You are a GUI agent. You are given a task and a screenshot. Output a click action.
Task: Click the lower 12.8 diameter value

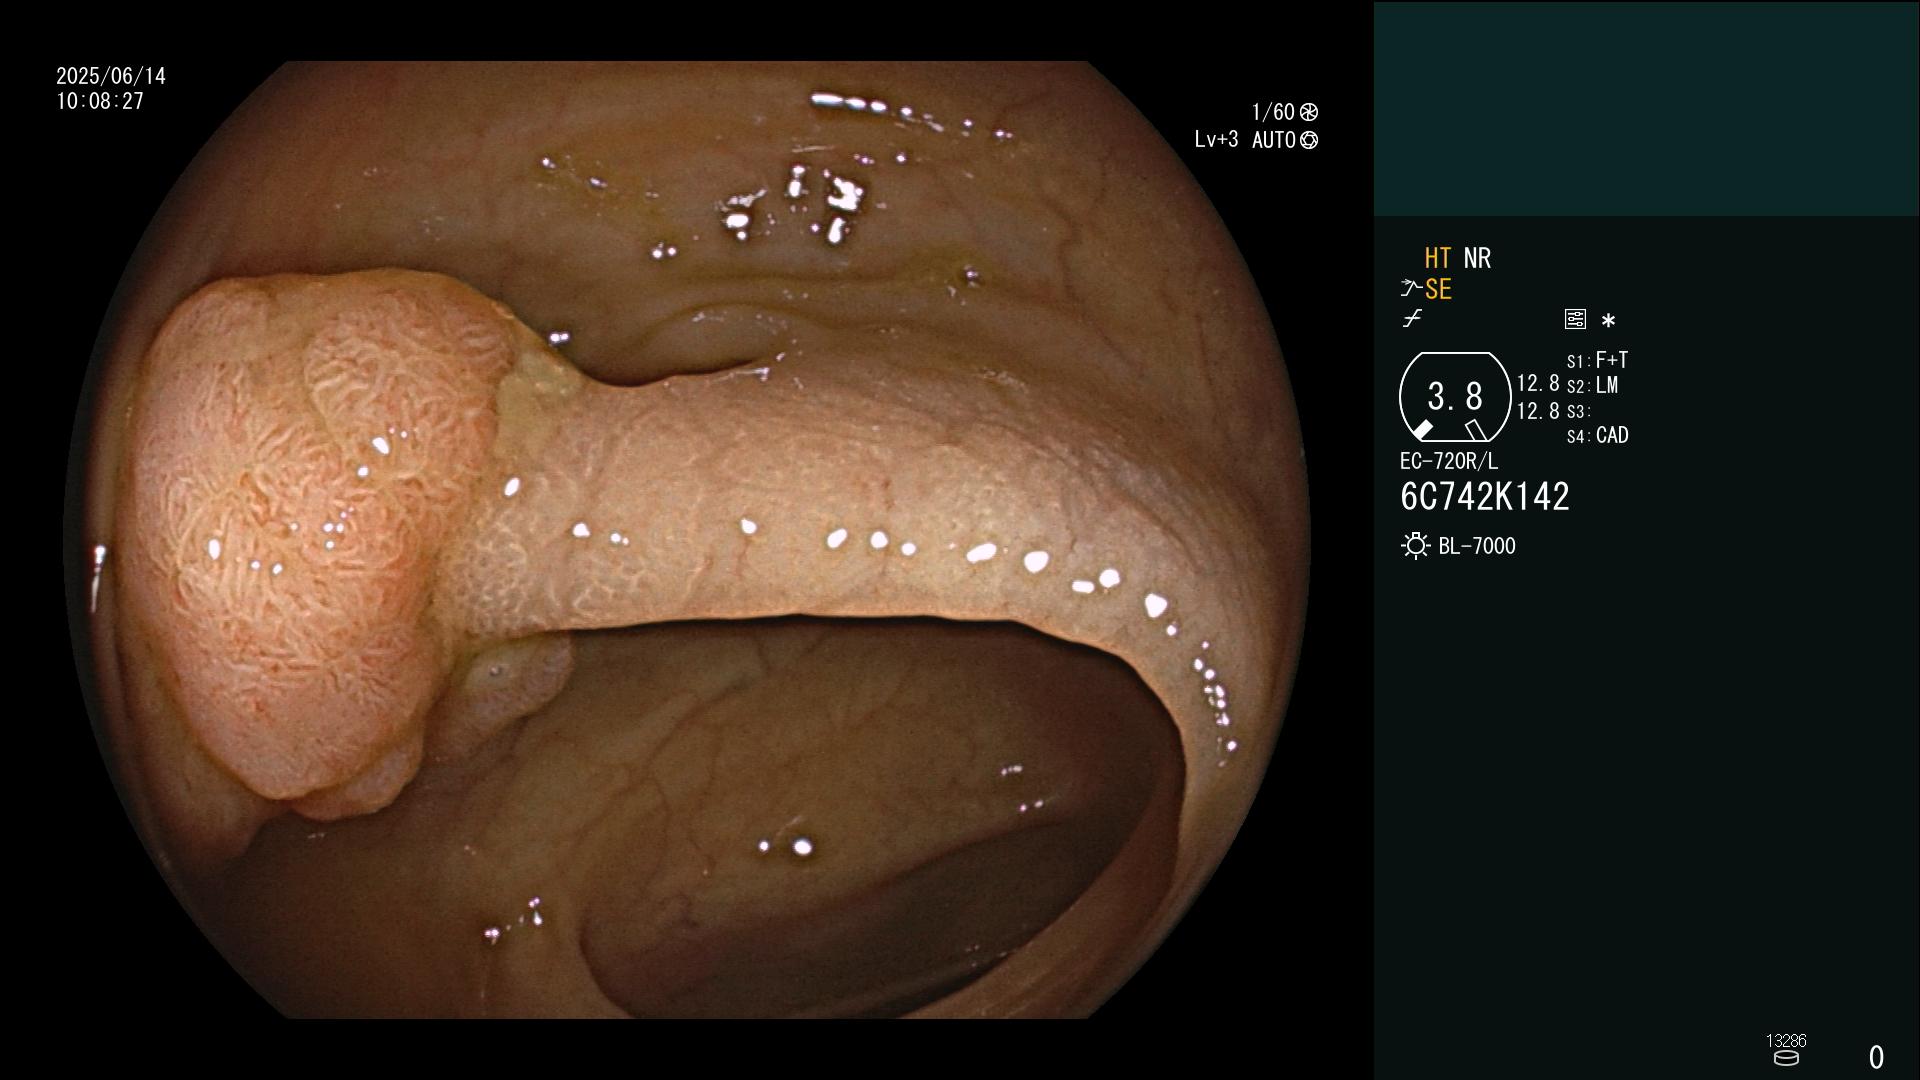point(1538,411)
